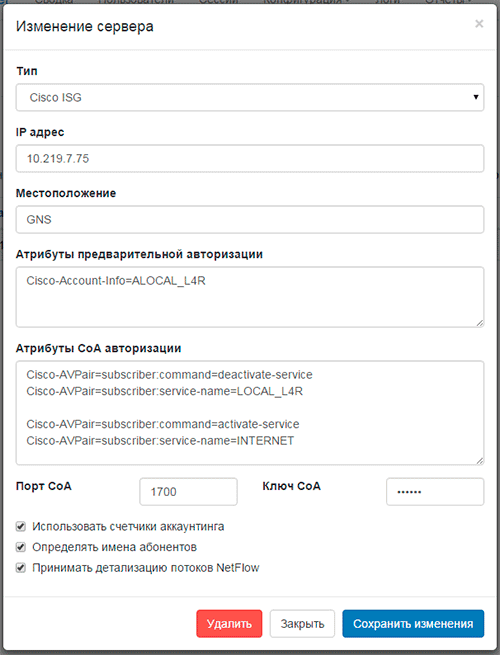Click the resize grip of the CoA авторизации textarea

click(480, 461)
